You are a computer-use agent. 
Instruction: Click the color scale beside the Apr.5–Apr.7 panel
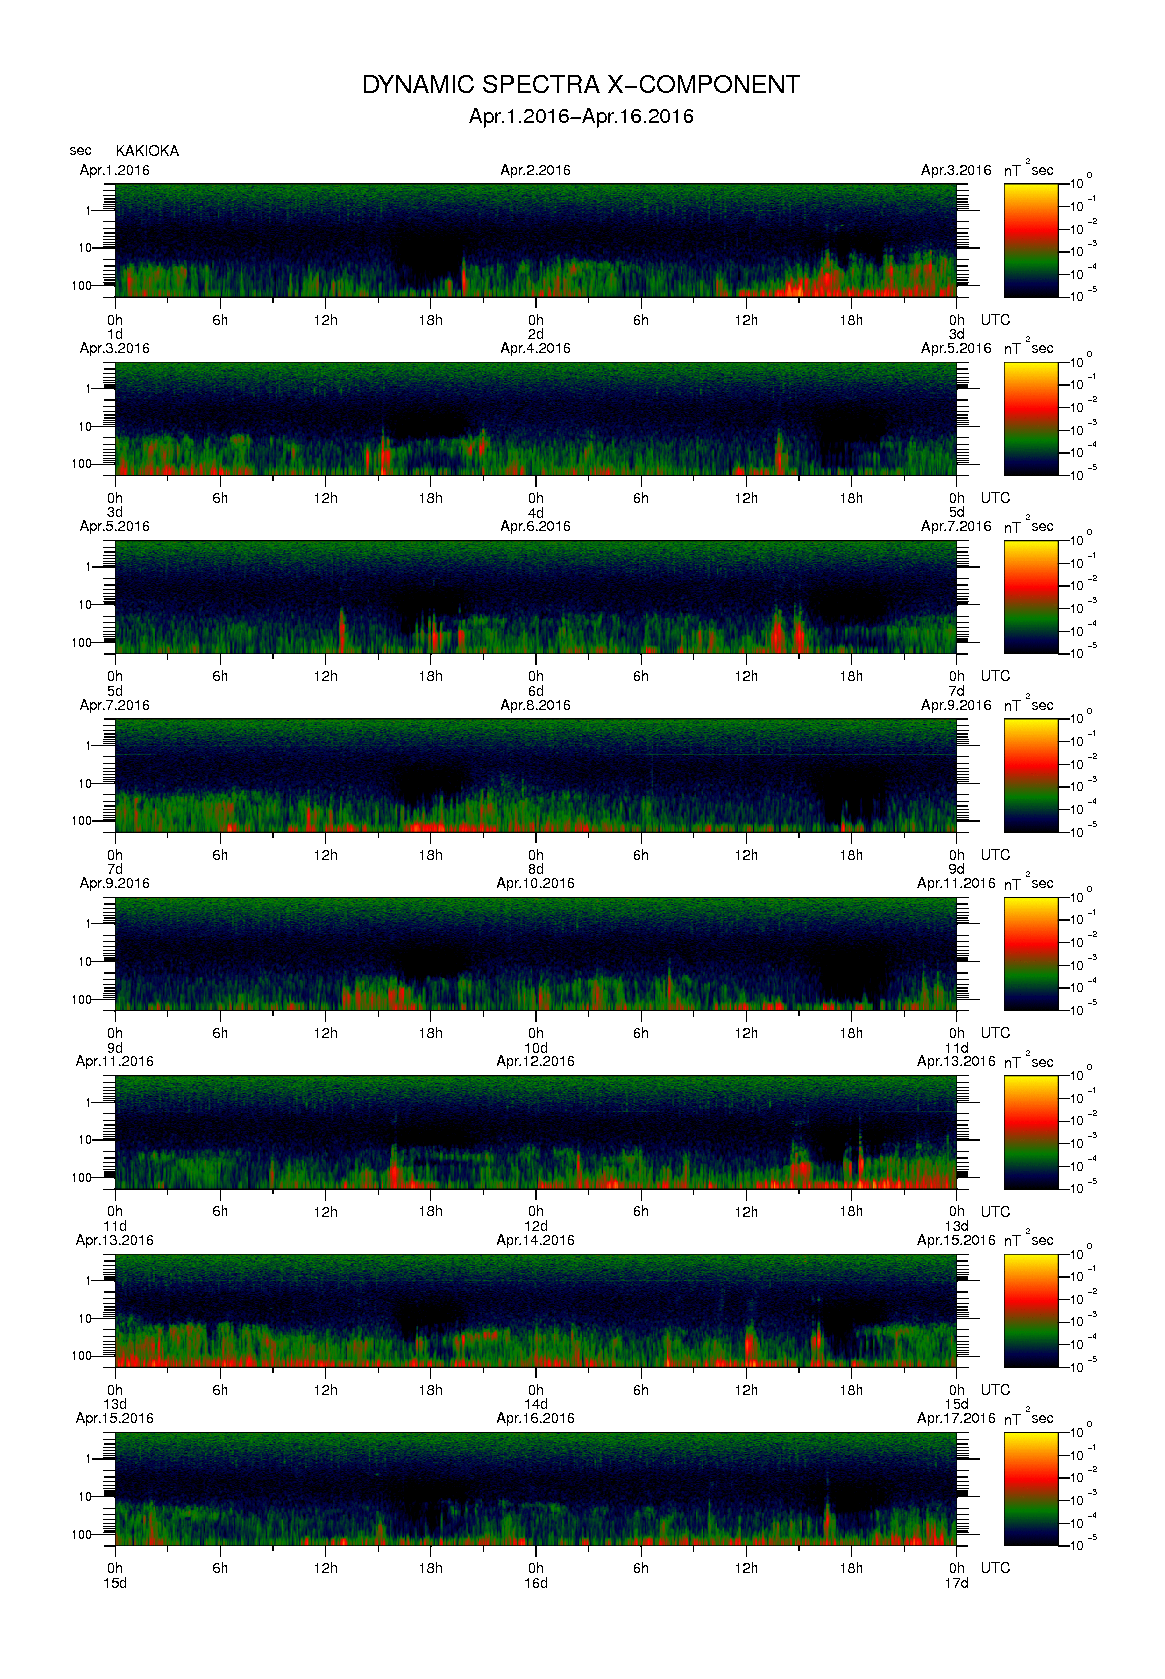coord(1031,597)
